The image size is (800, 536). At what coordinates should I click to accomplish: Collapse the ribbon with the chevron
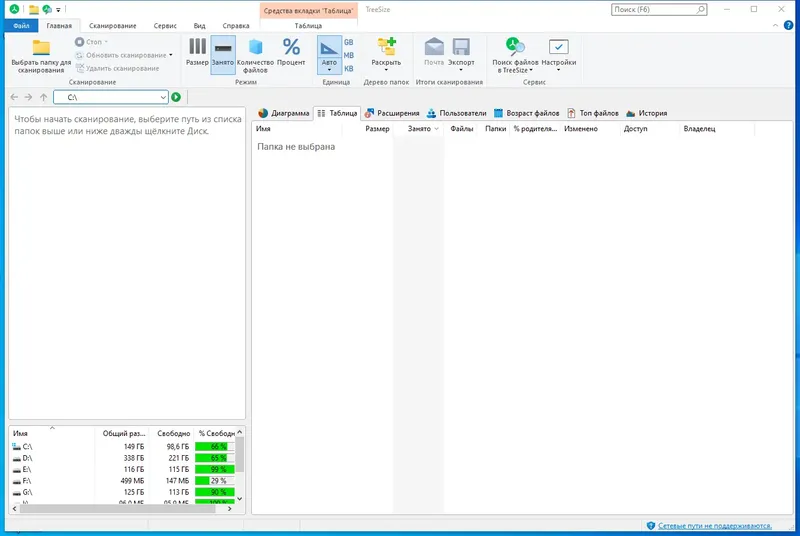click(775, 25)
